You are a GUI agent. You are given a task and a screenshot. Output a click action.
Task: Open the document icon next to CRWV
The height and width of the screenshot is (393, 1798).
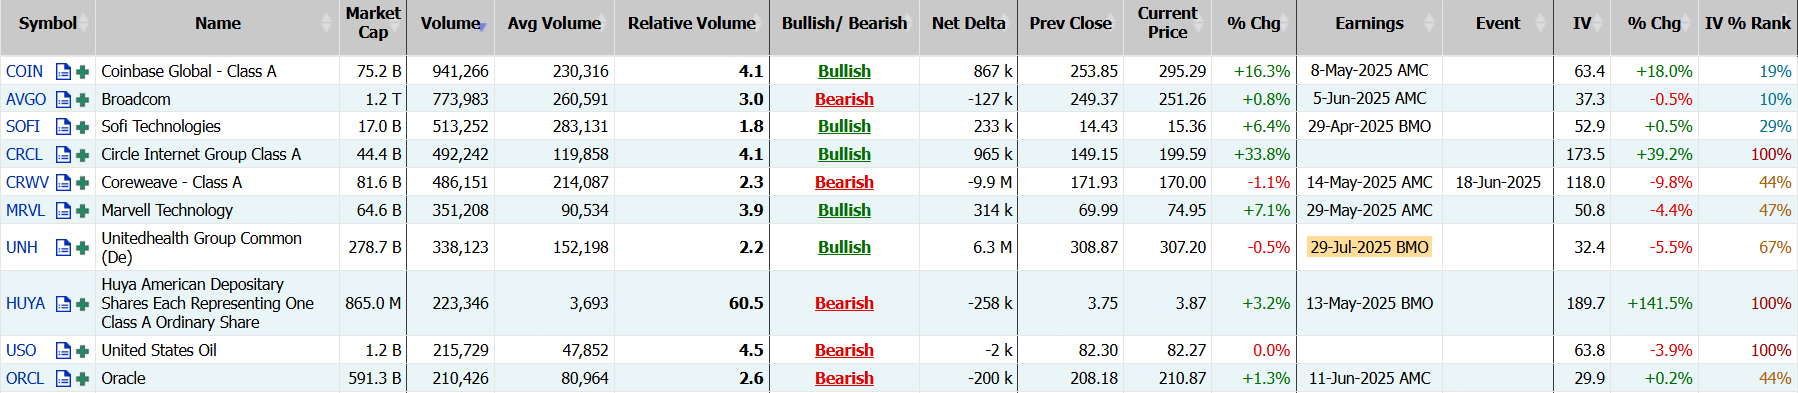click(63, 182)
